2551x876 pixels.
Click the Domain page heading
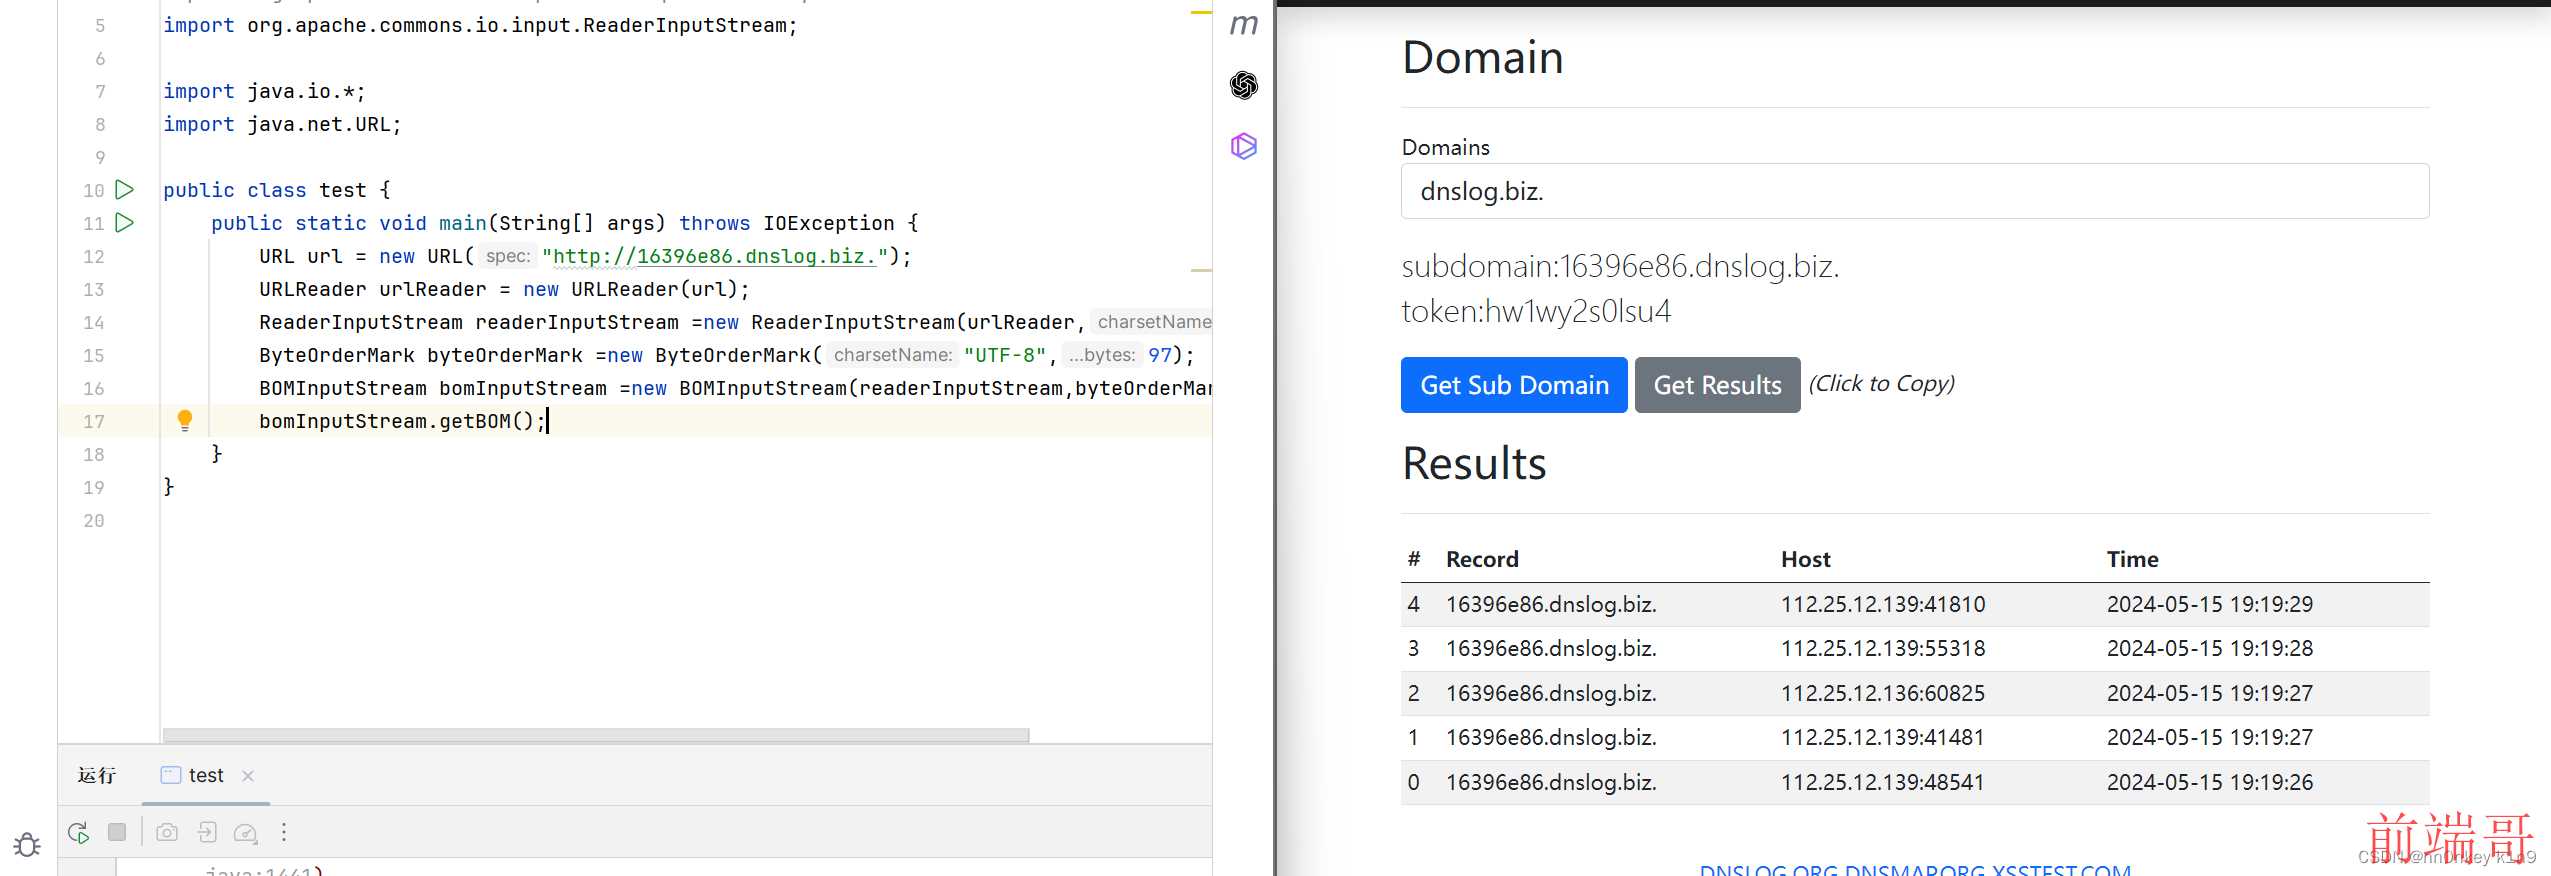(x=1482, y=57)
